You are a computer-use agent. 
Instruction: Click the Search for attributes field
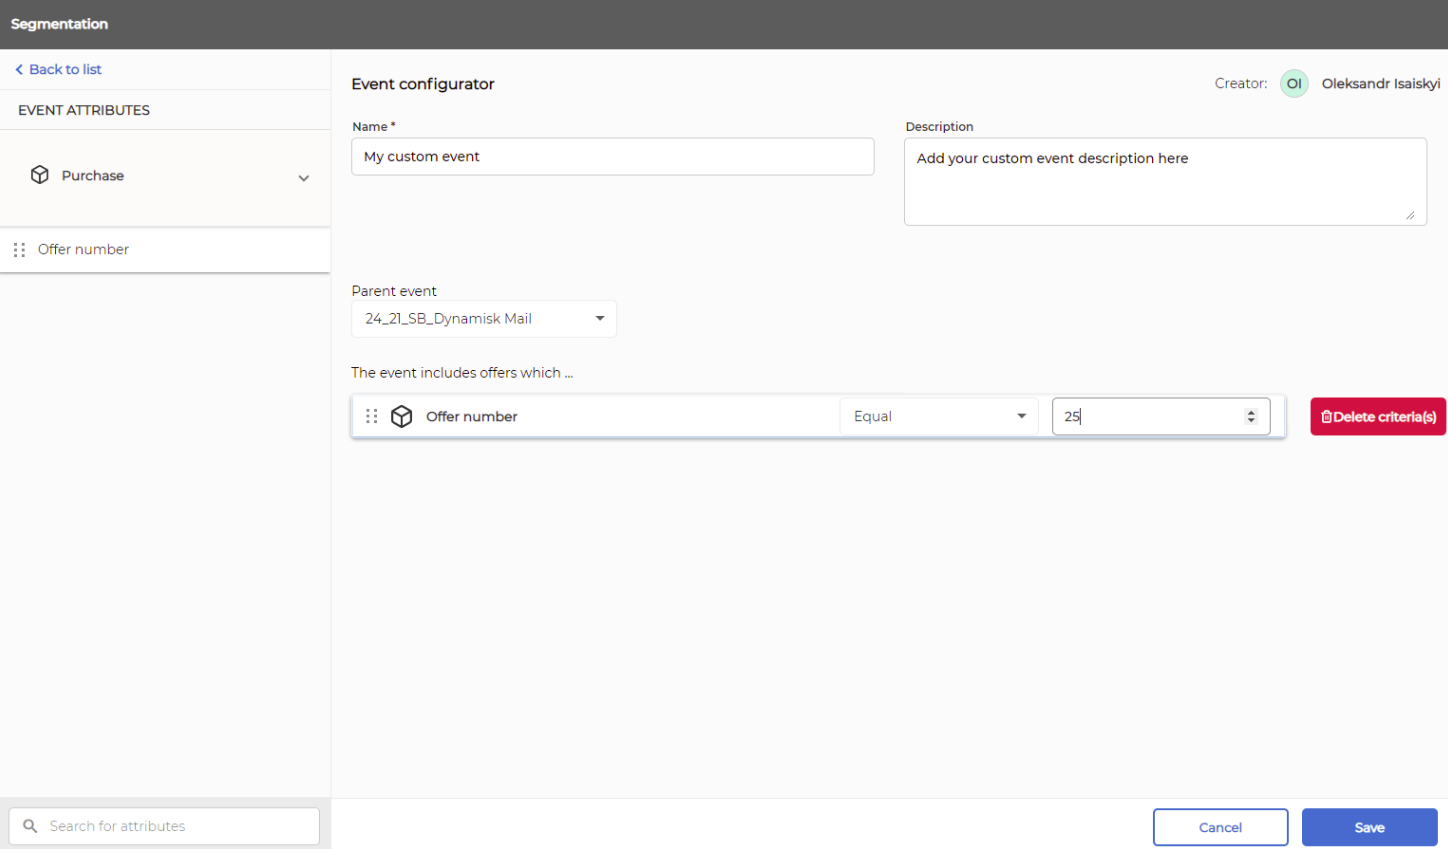pos(164,826)
